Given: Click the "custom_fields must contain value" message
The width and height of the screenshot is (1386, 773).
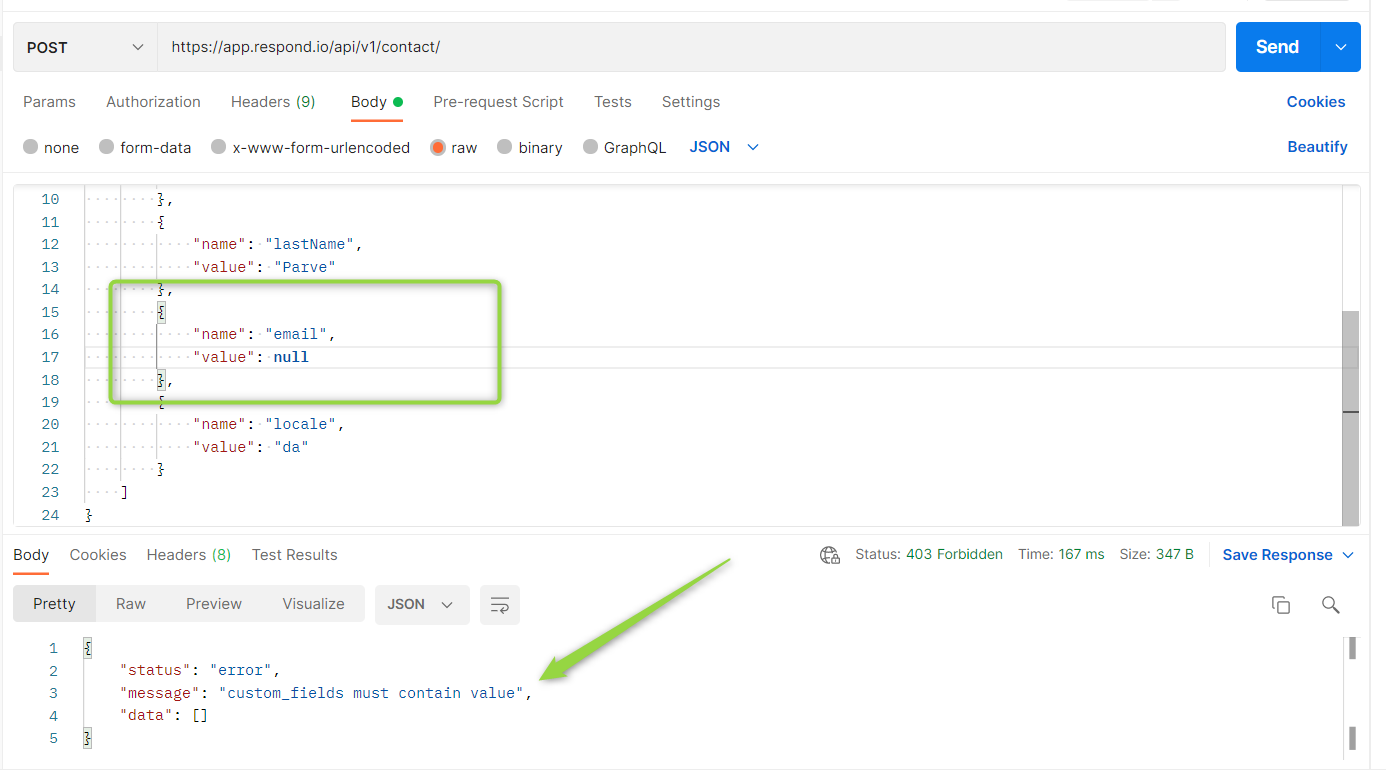Looking at the screenshot, I should point(371,693).
